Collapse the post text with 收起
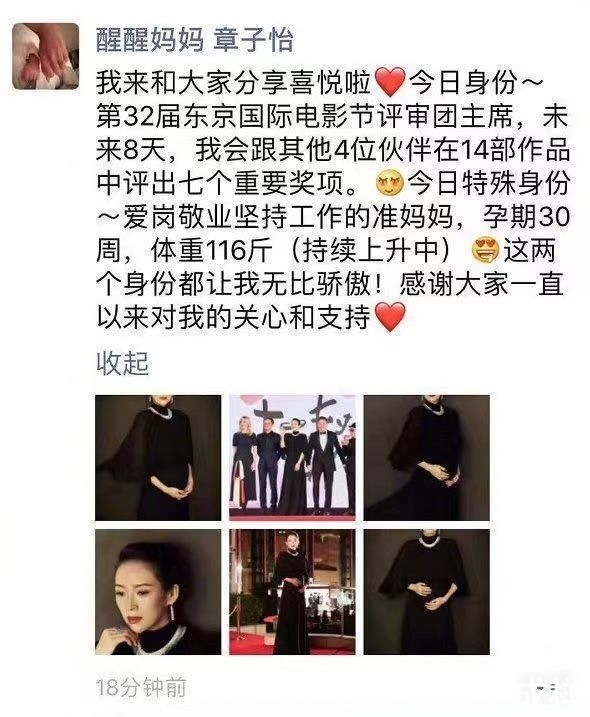The width and height of the screenshot is (590, 717). coord(122,364)
